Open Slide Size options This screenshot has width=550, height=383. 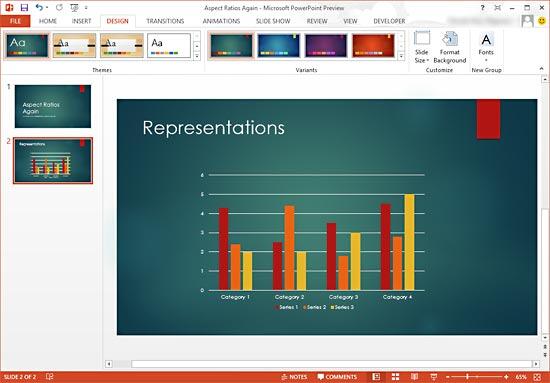422,47
